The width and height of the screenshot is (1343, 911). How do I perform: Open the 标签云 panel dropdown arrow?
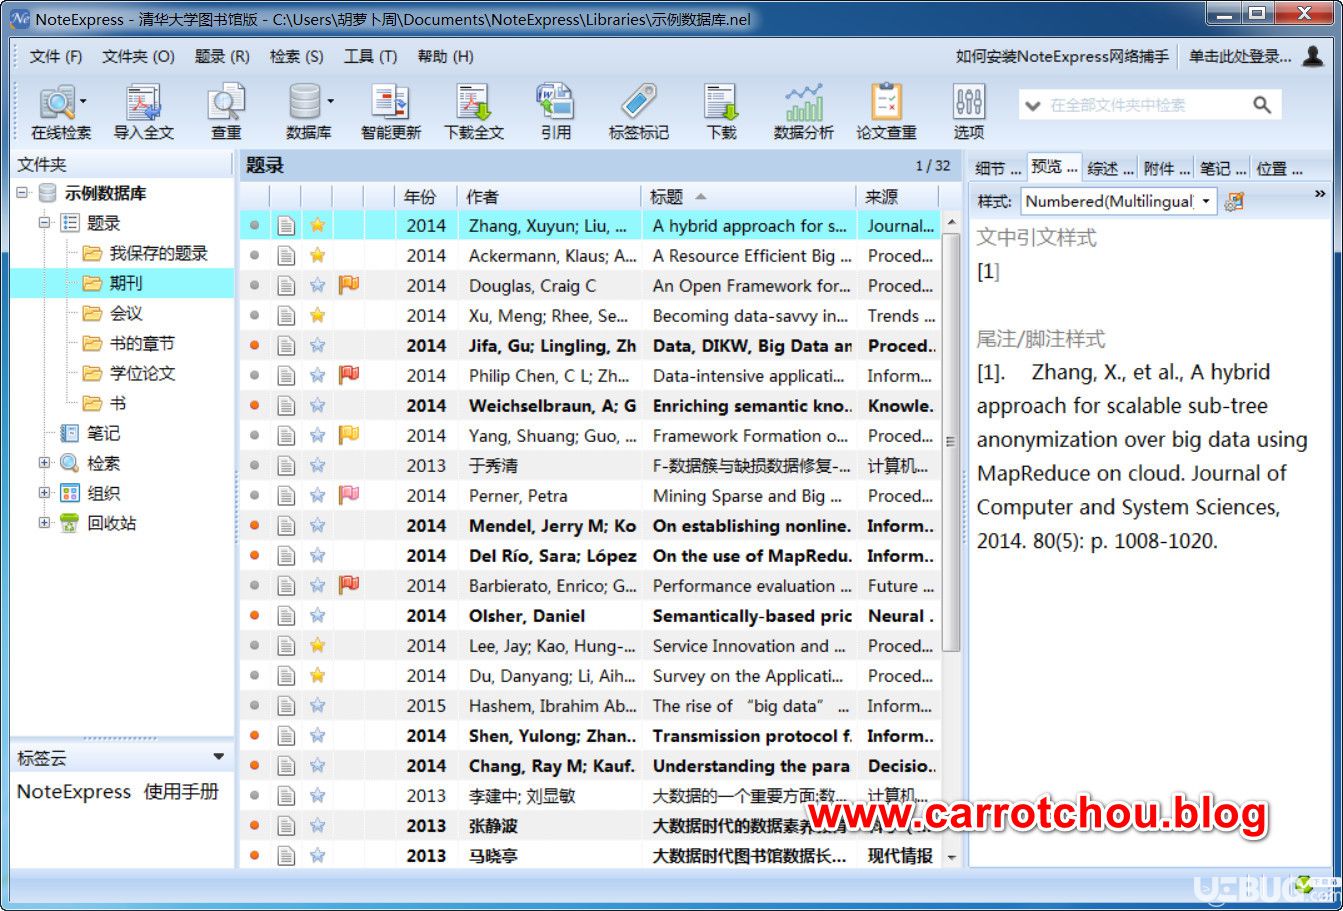click(219, 757)
